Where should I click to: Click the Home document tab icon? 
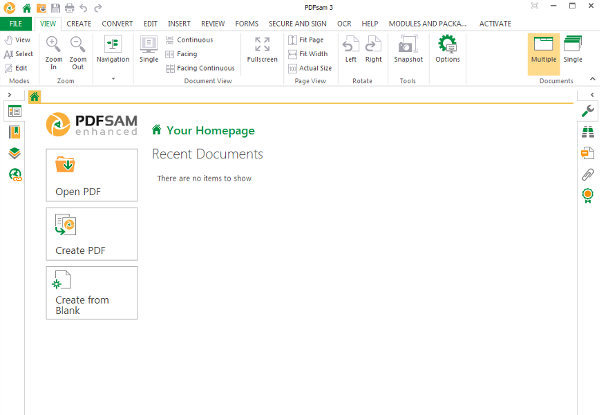click(34, 97)
